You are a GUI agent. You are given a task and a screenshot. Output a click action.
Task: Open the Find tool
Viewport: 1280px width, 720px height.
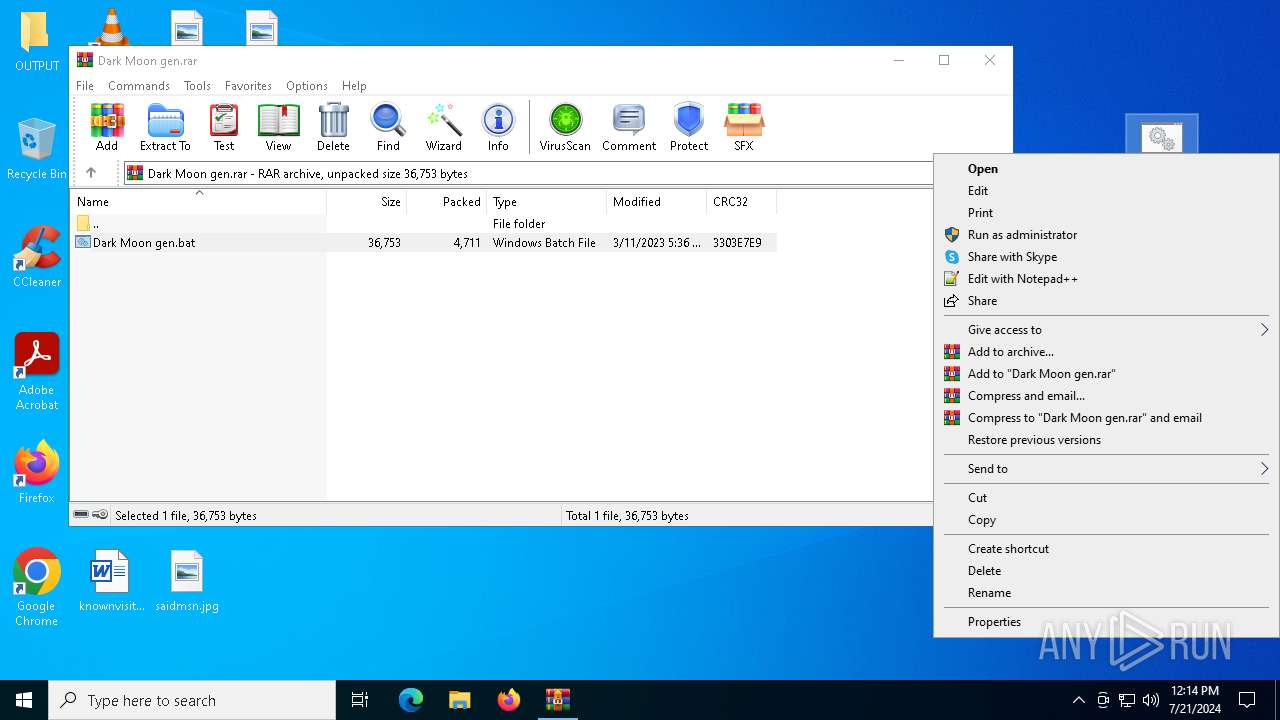tap(388, 127)
